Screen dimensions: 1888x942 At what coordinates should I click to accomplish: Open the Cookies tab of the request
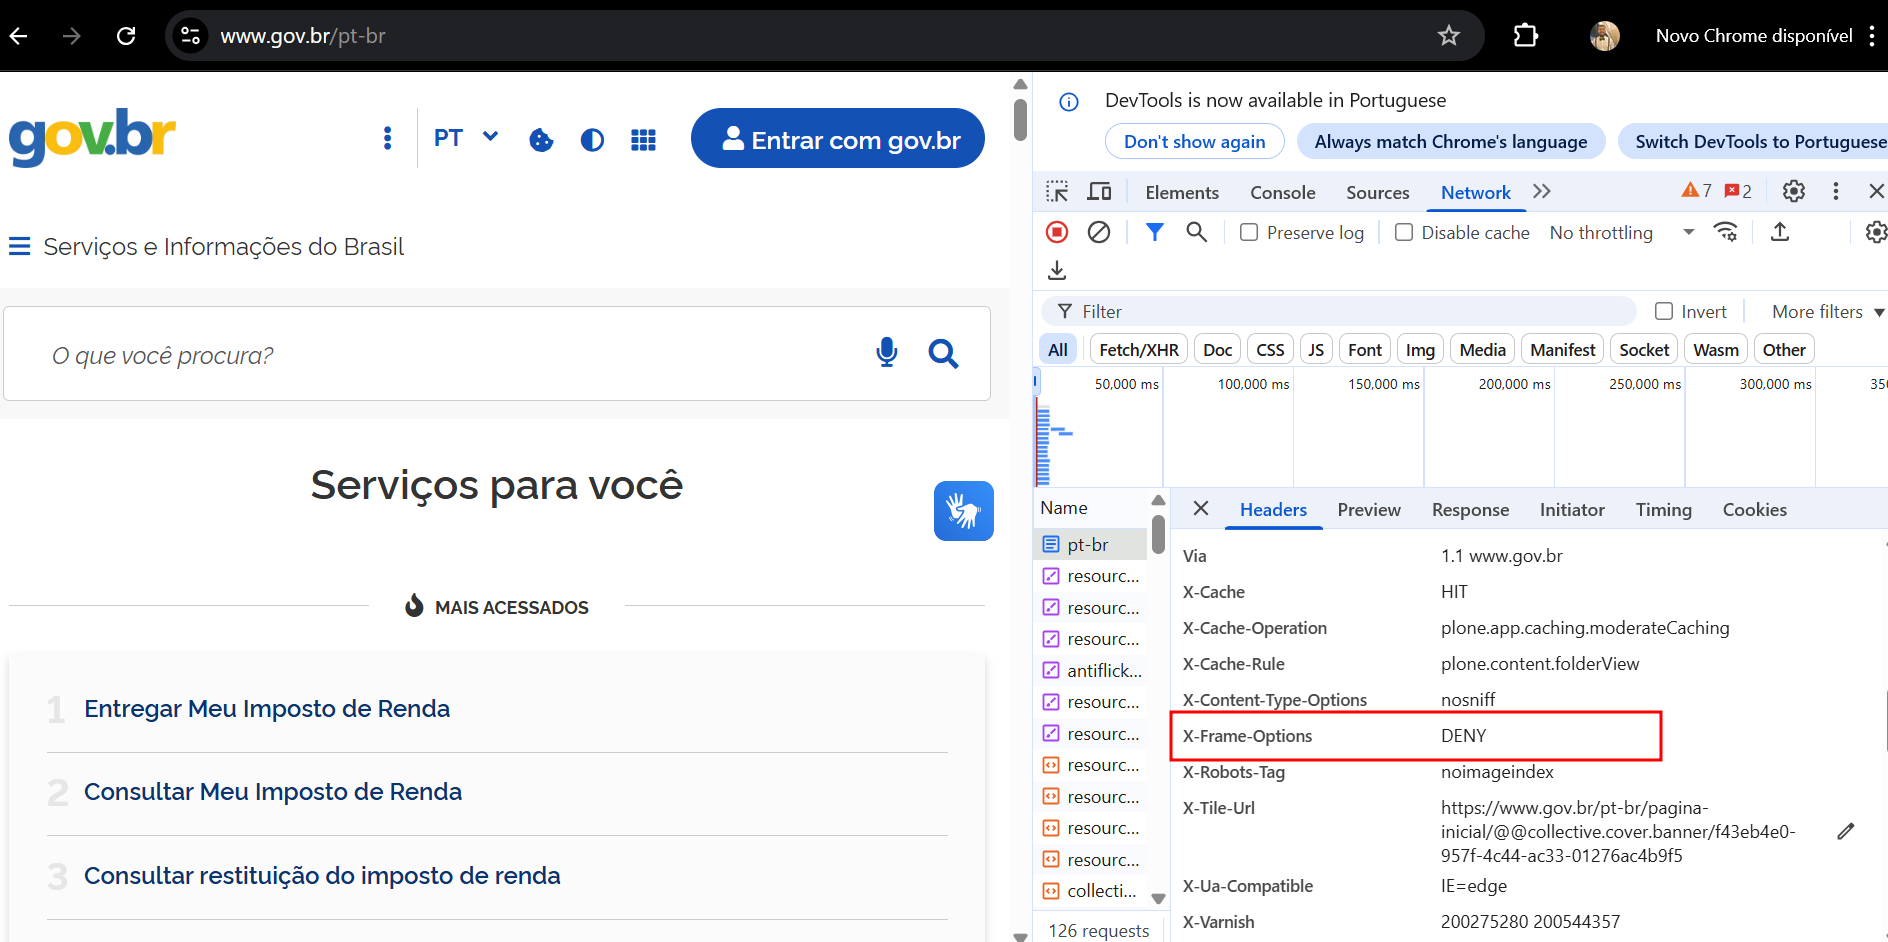click(x=1755, y=509)
